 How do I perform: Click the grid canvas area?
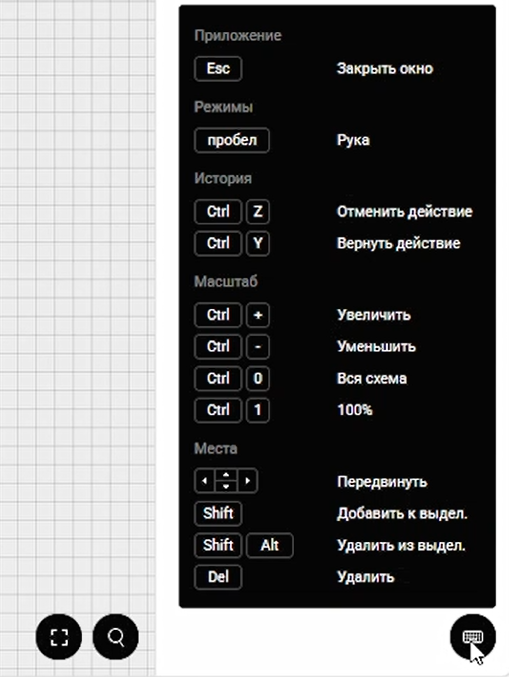click(x=78, y=302)
